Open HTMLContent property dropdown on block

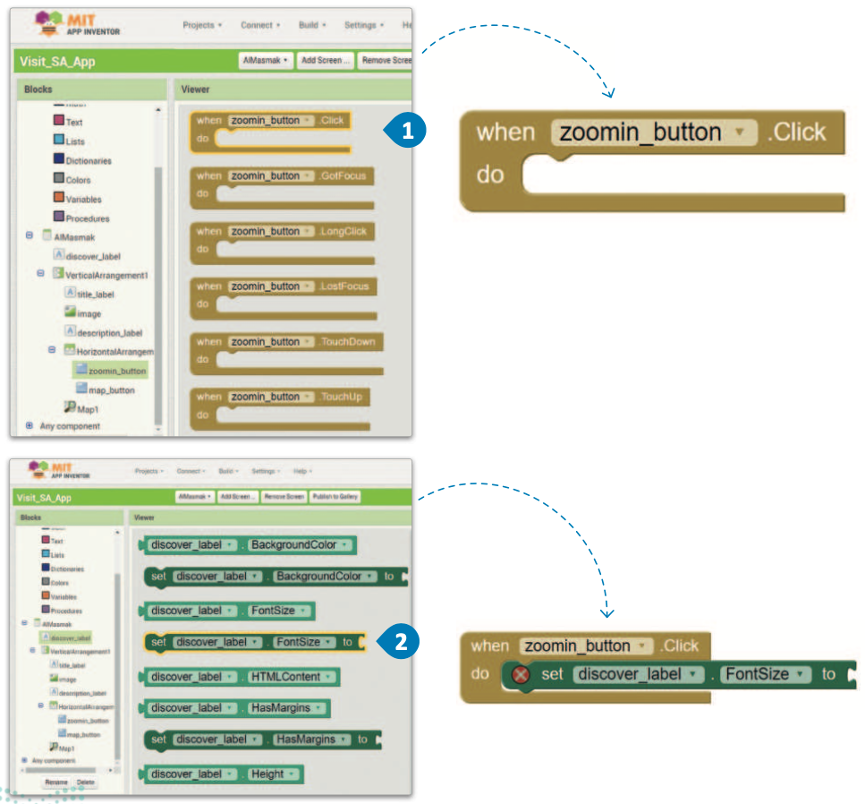tap(330, 677)
